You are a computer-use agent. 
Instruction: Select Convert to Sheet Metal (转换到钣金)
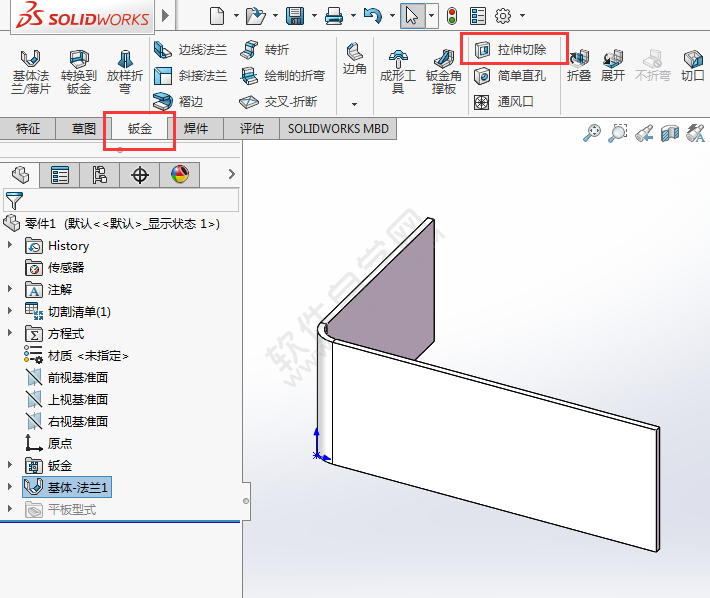point(79,72)
